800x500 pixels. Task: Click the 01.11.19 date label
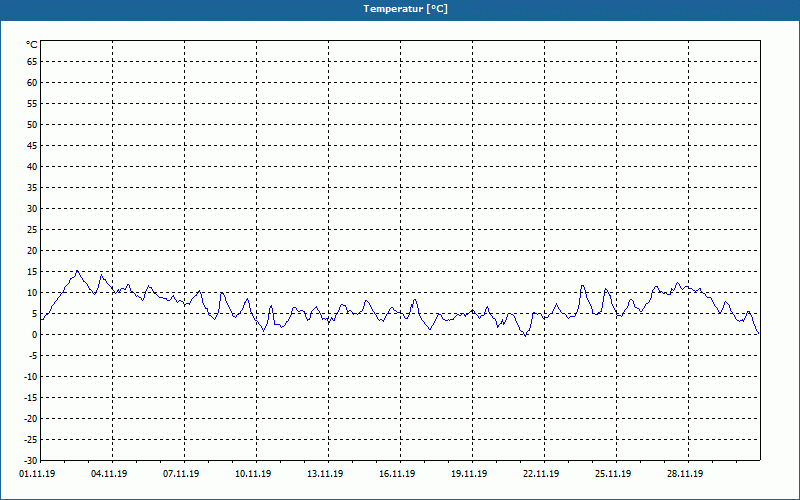tap(37, 473)
